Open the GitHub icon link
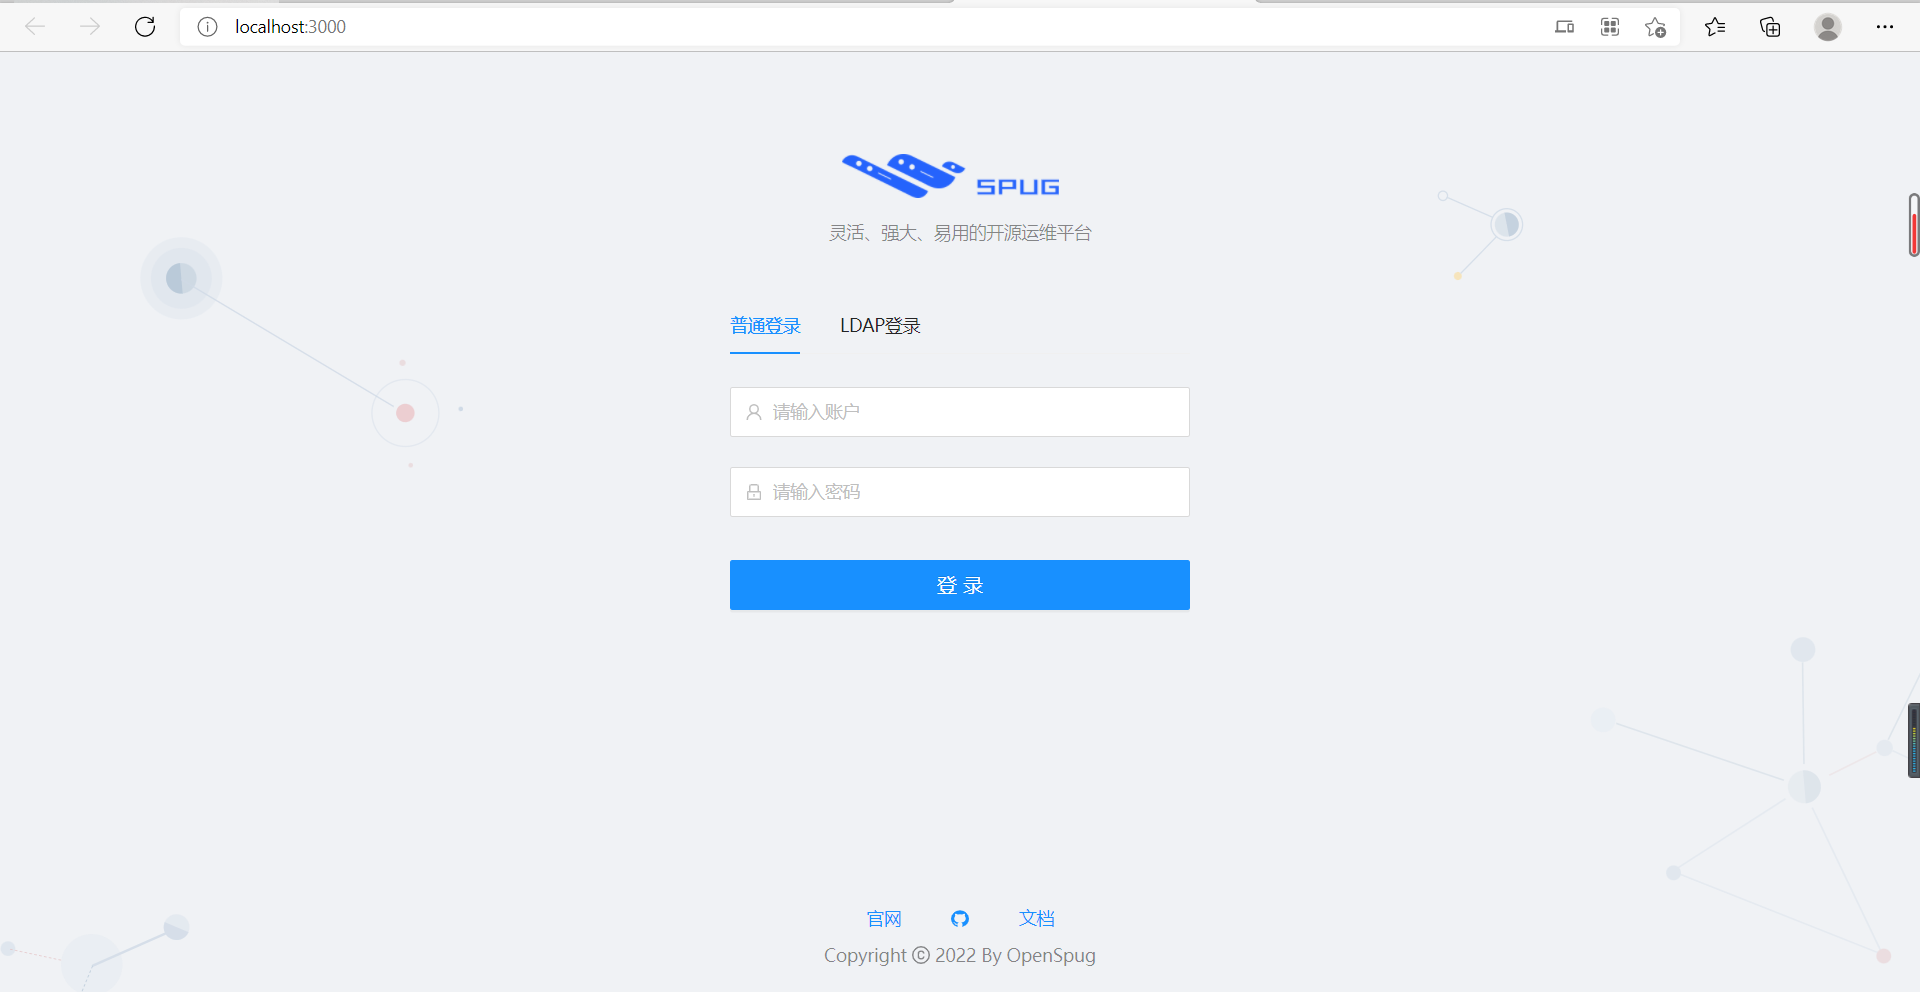1920x992 pixels. [x=960, y=919]
